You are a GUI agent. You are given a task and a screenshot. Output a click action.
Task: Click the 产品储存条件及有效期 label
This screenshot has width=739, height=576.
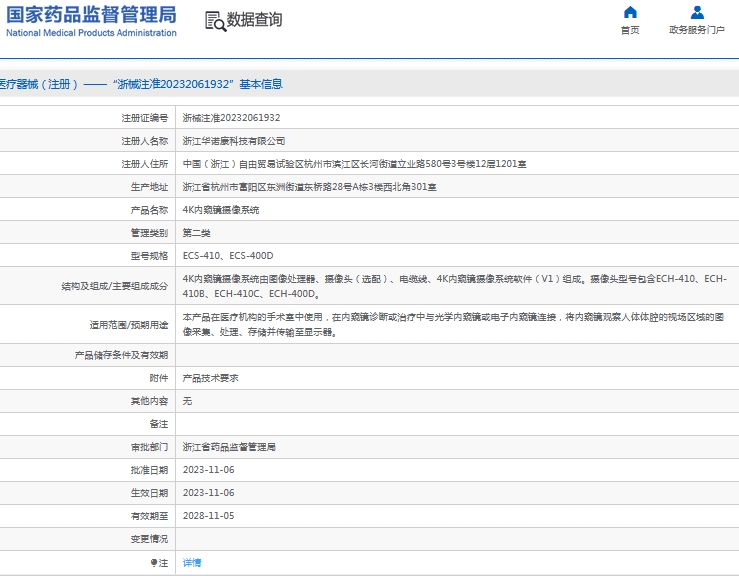point(121,355)
